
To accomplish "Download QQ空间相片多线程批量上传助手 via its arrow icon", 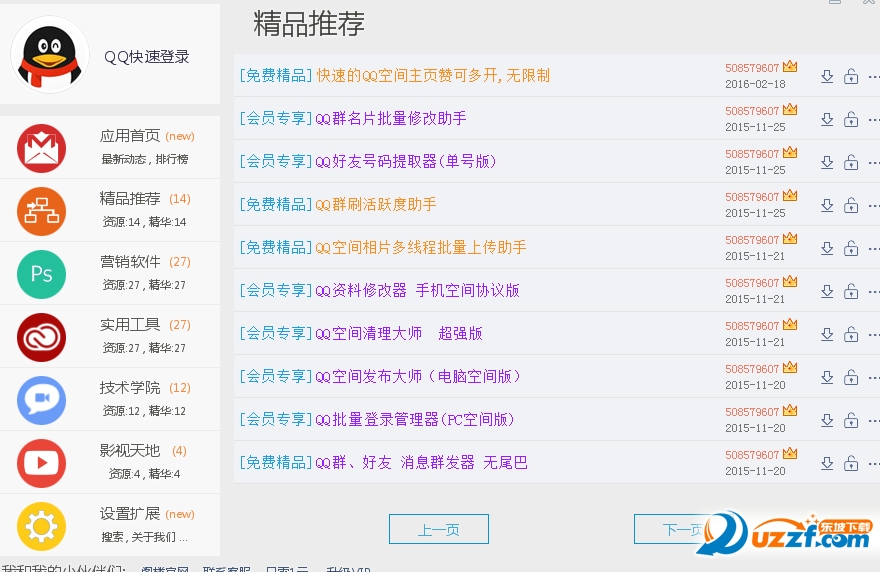I will click(x=827, y=248).
